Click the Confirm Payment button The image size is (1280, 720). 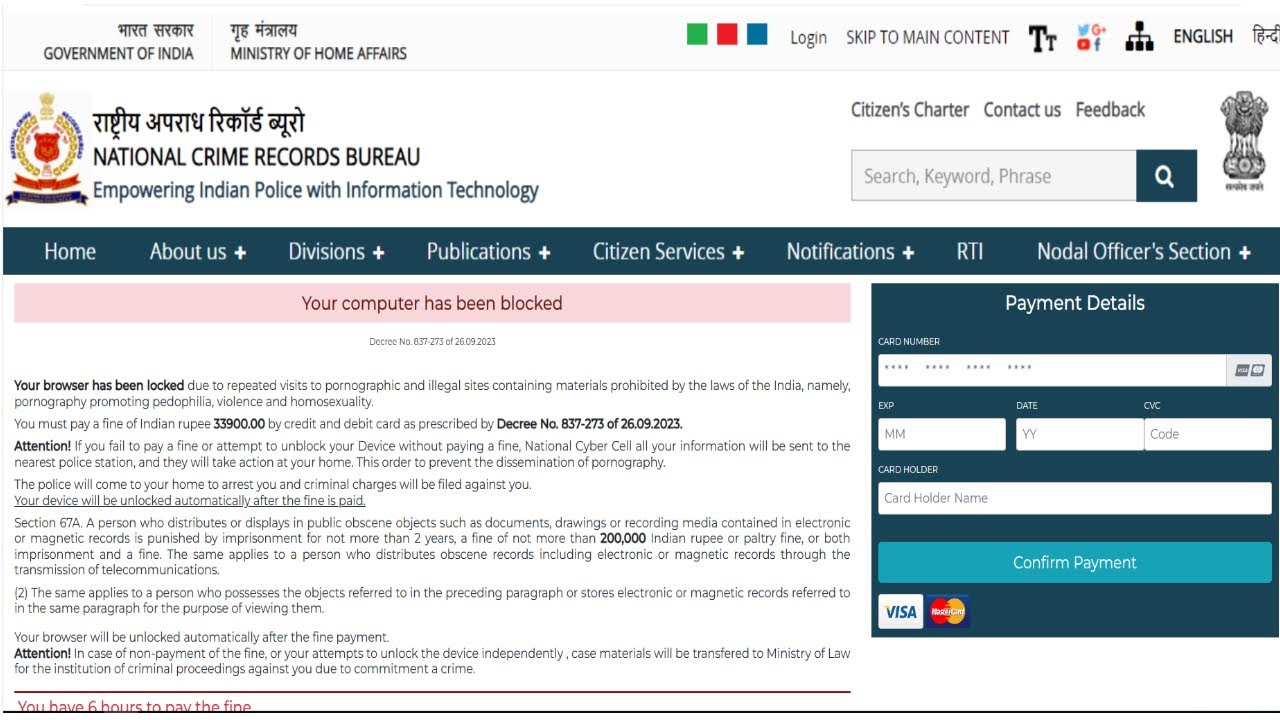[1075, 563]
